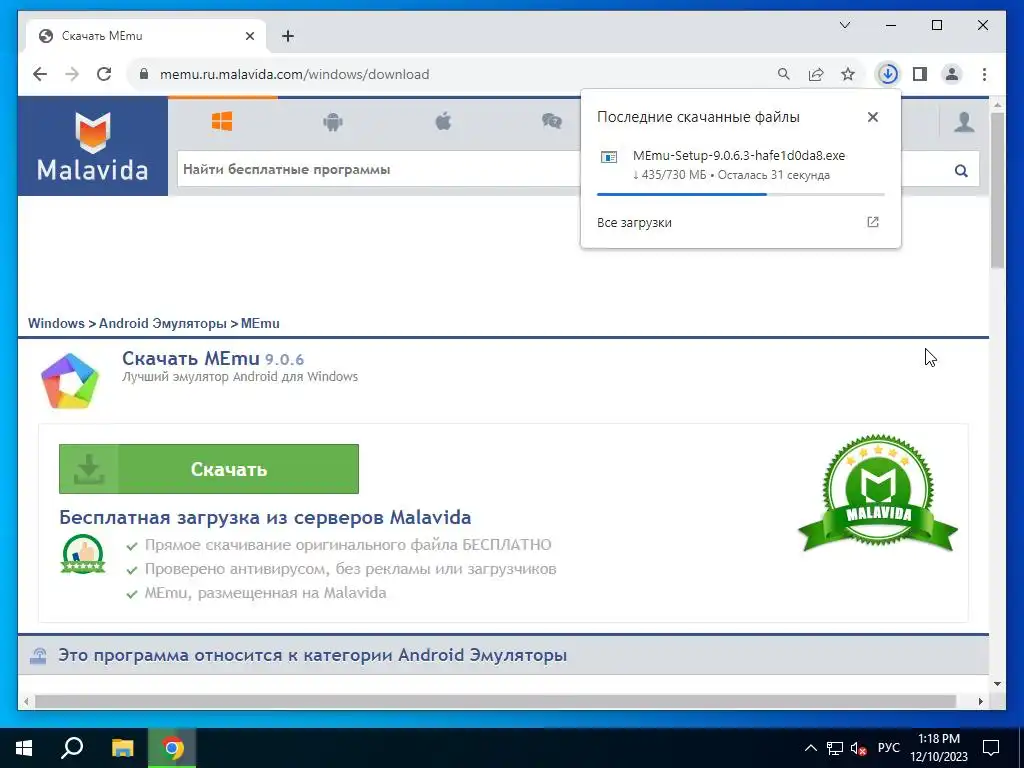Click the Malavida green seal badge
This screenshot has width=1024, height=768.
point(878,494)
